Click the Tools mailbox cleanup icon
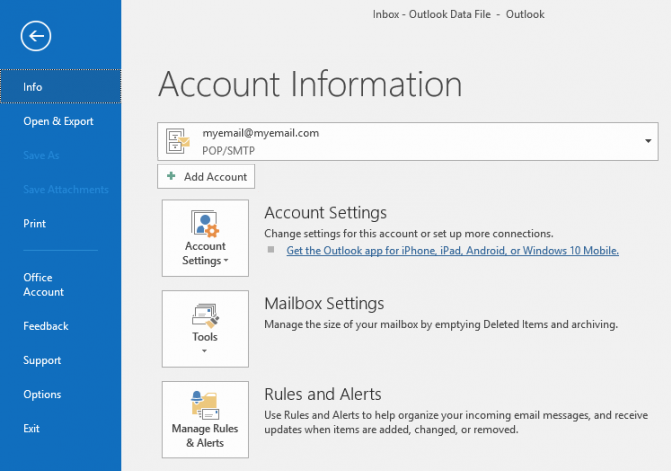This screenshot has width=671, height=471. coord(205,316)
